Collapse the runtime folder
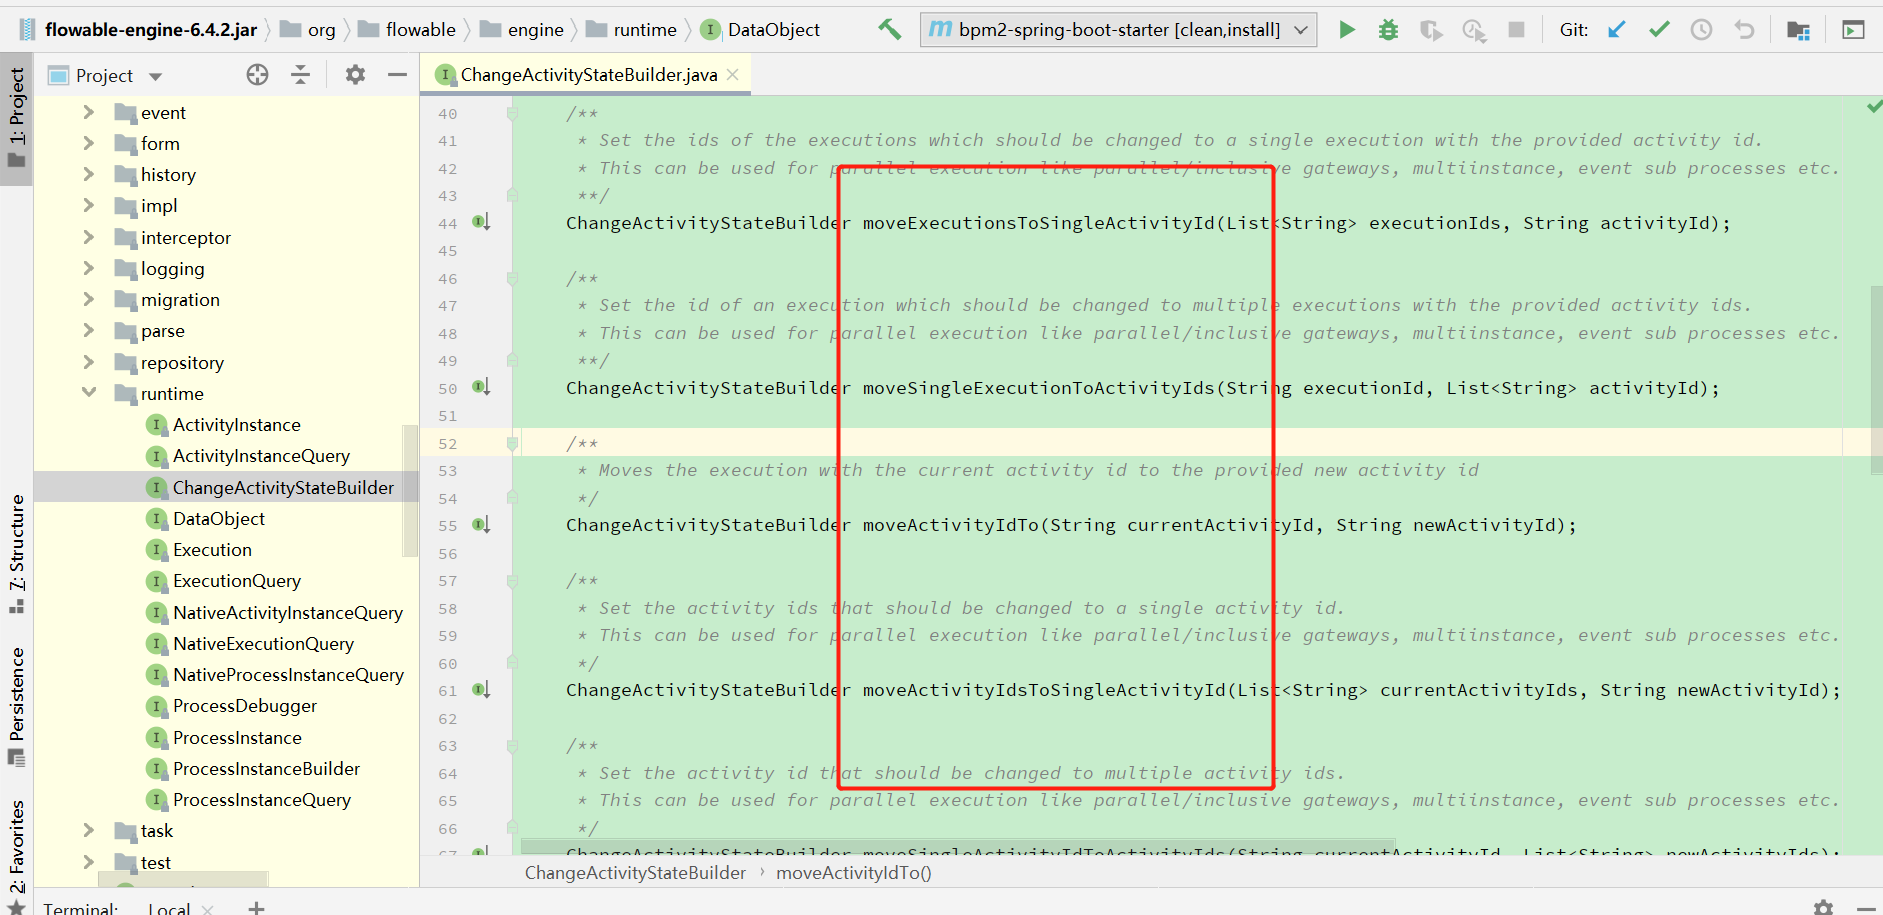1883x915 pixels. 88,393
